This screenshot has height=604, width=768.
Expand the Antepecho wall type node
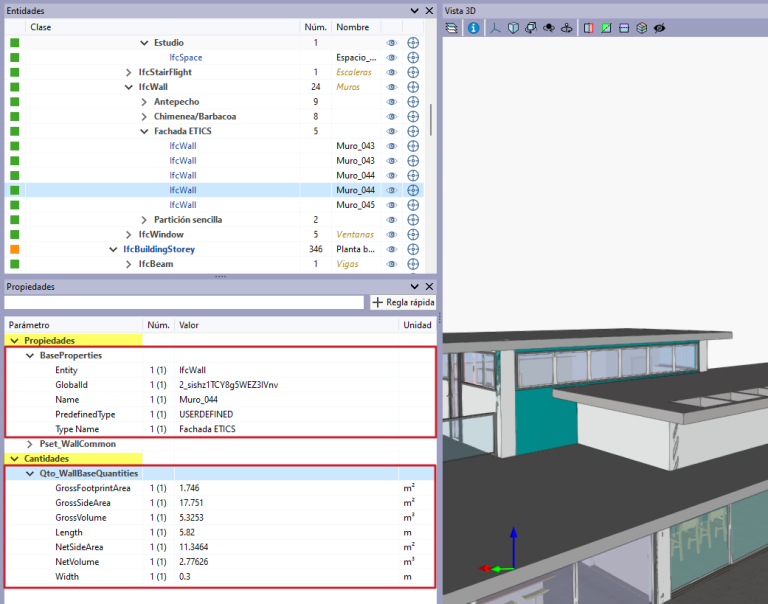[144, 101]
